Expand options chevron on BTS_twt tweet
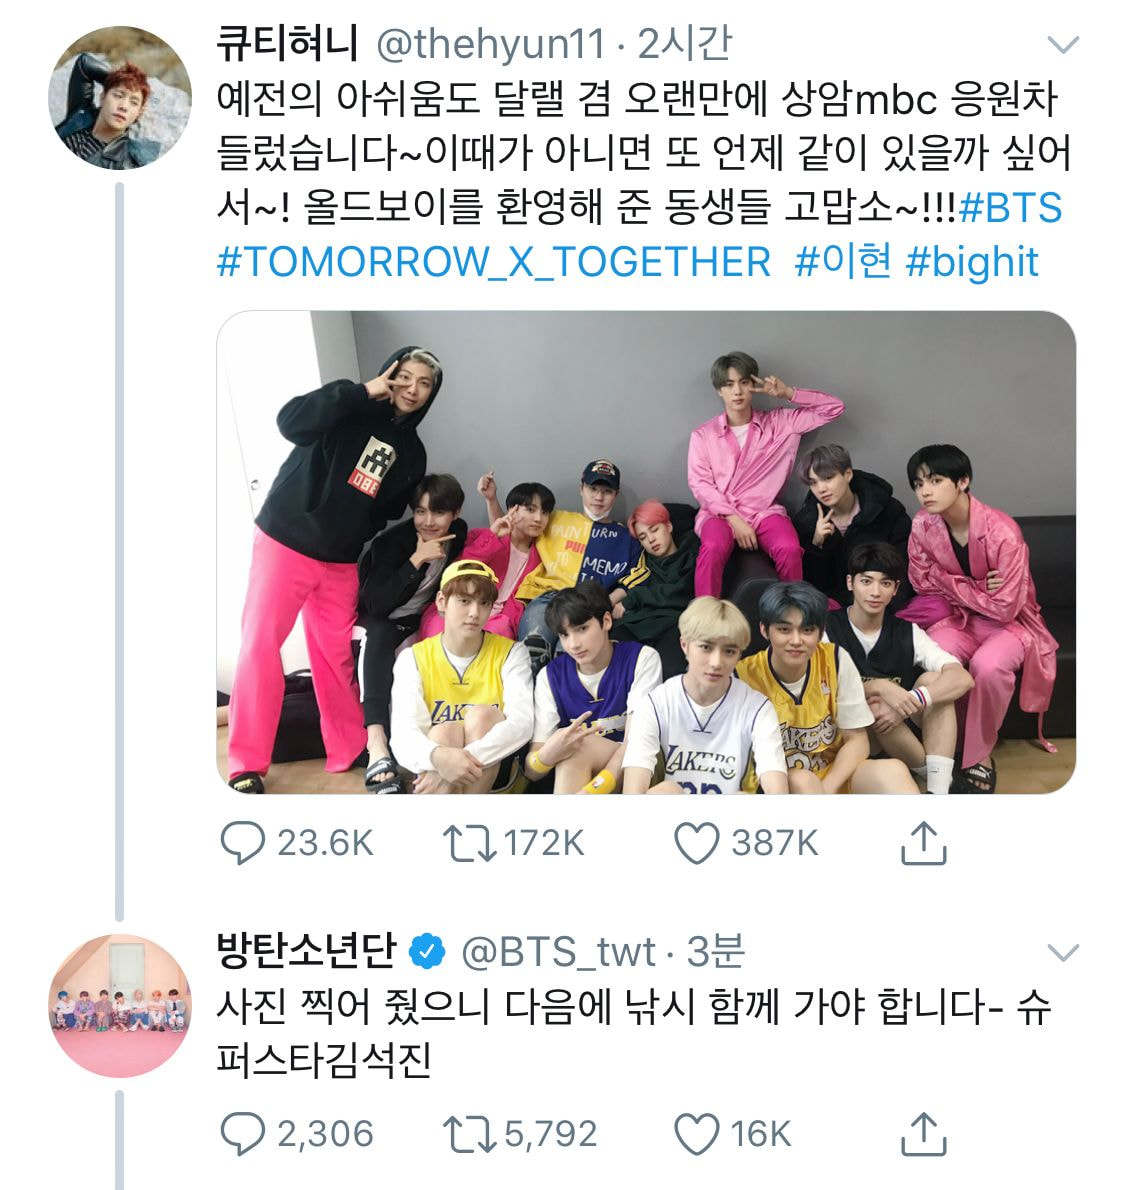This screenshot has height=1190, width=1125. (x=1063, y=952)
